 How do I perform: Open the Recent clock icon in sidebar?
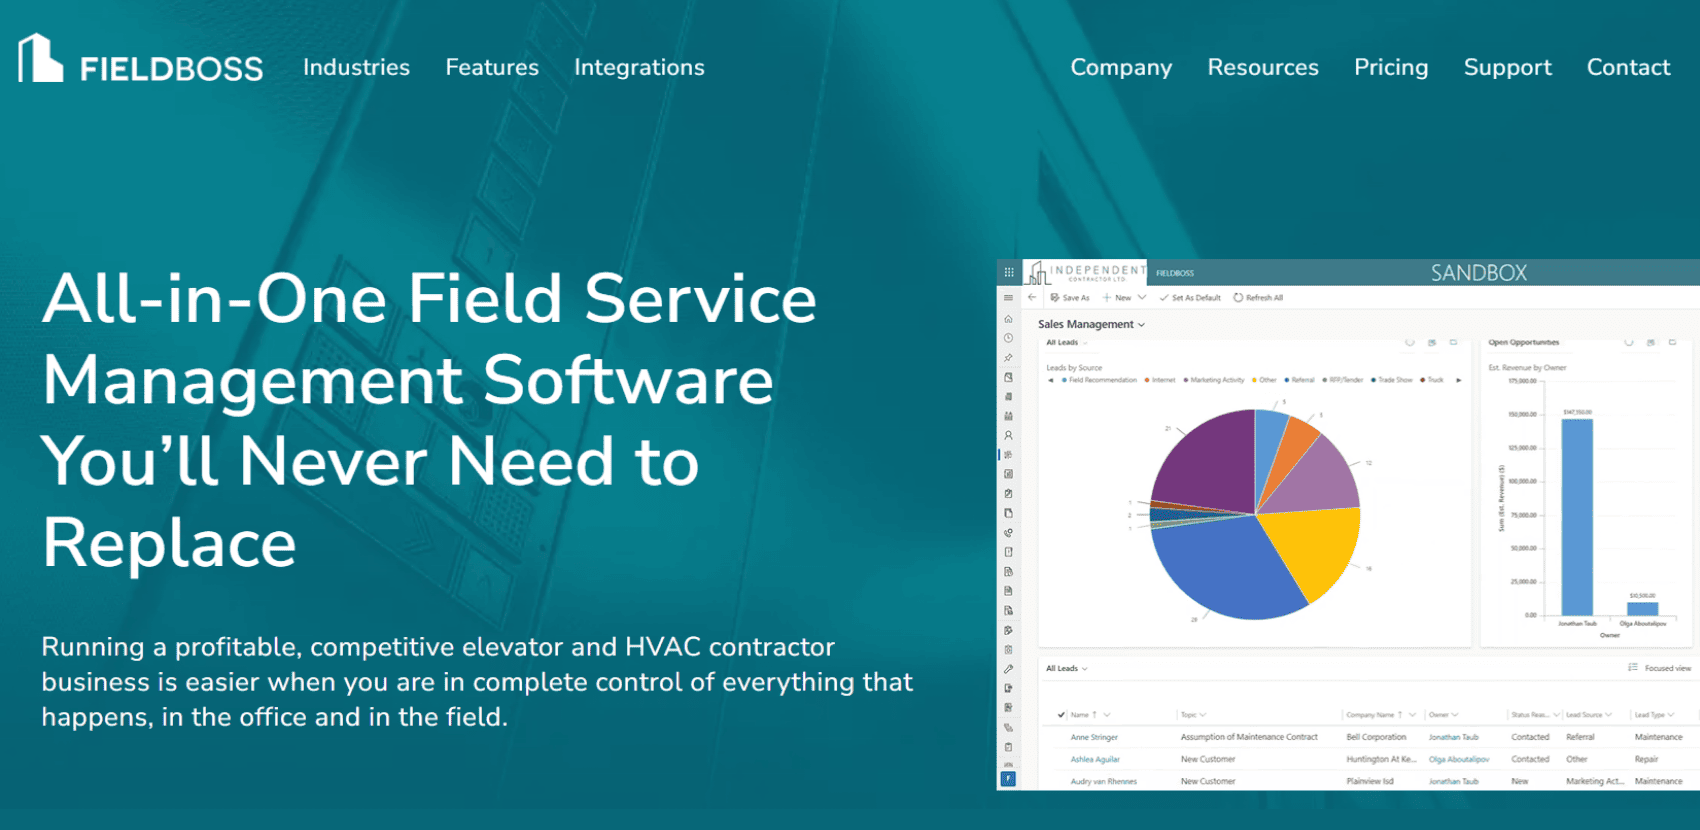click(x=1008, y=338)
